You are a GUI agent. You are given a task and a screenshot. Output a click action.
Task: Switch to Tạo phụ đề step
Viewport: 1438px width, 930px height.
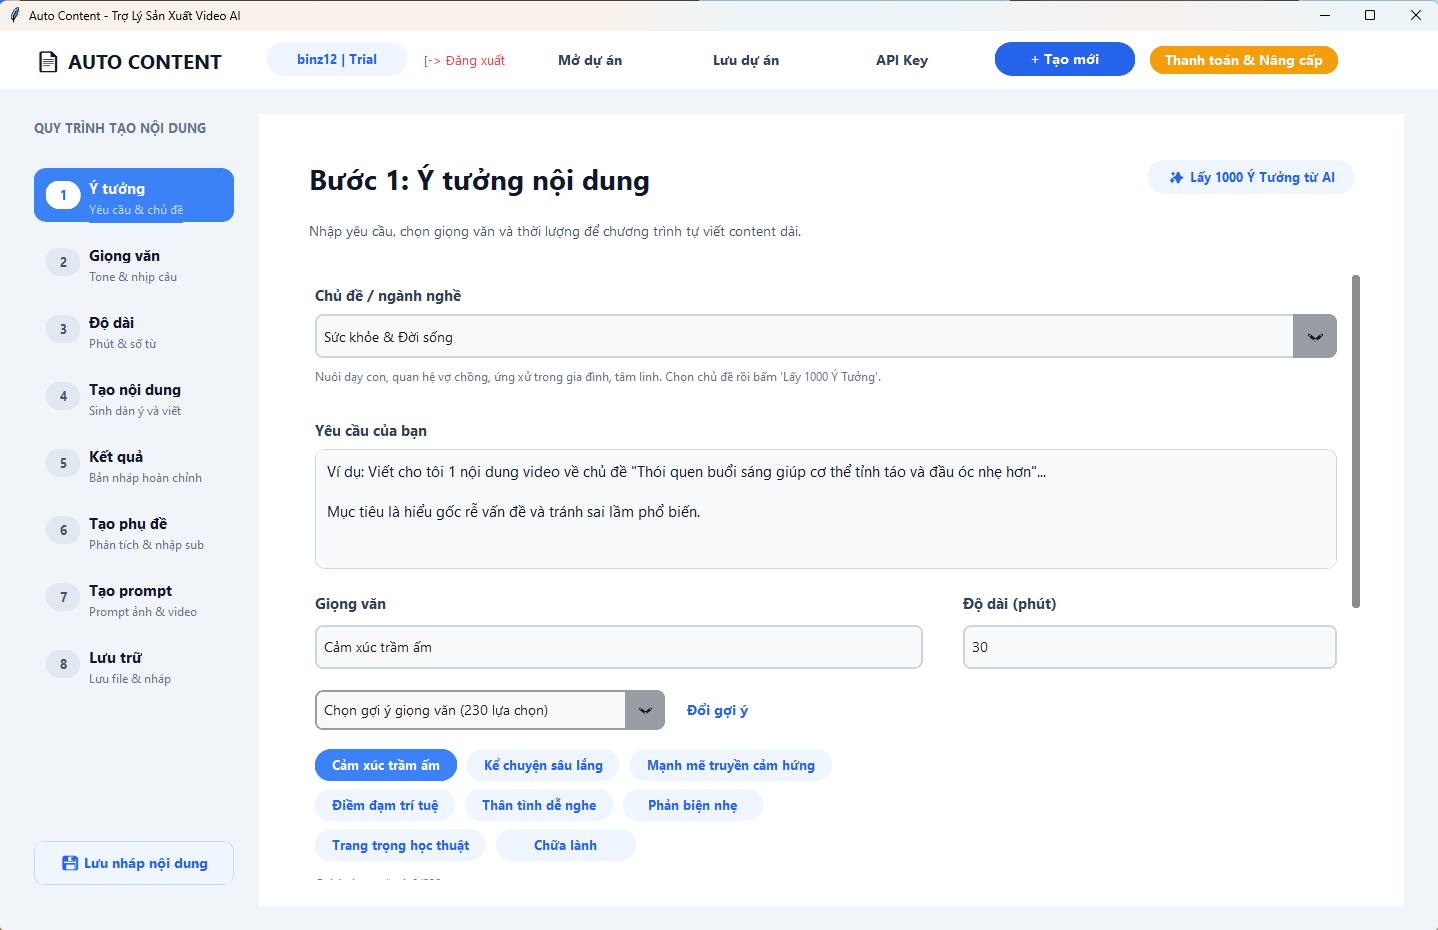coord(134,533)
